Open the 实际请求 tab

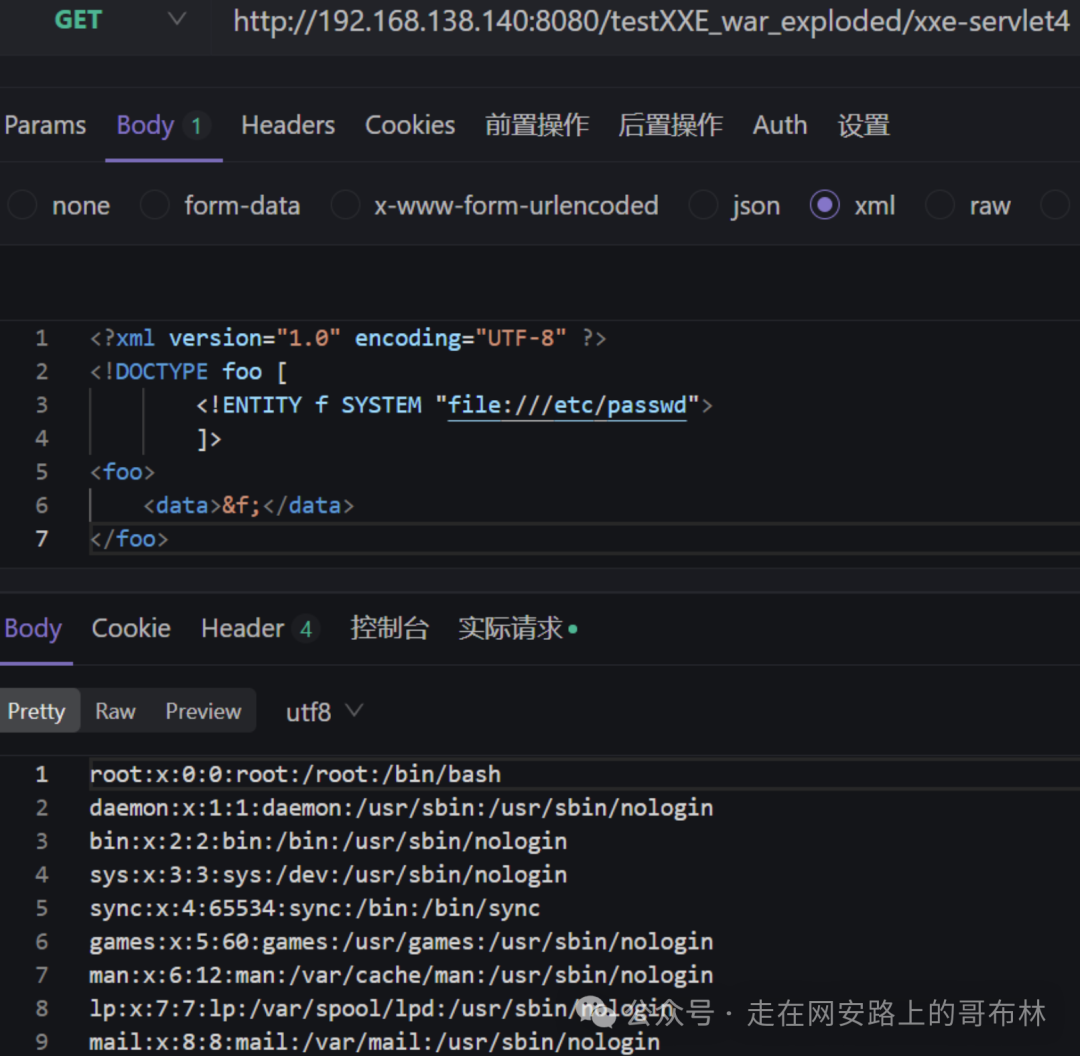pos(517,628)
